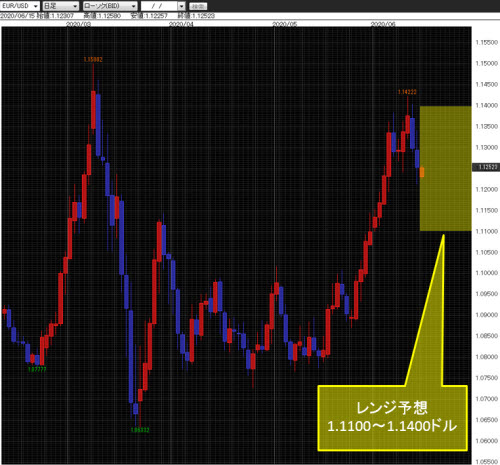Click the 1.14222 high price label

pyautogui.click(x=407, y=92)
